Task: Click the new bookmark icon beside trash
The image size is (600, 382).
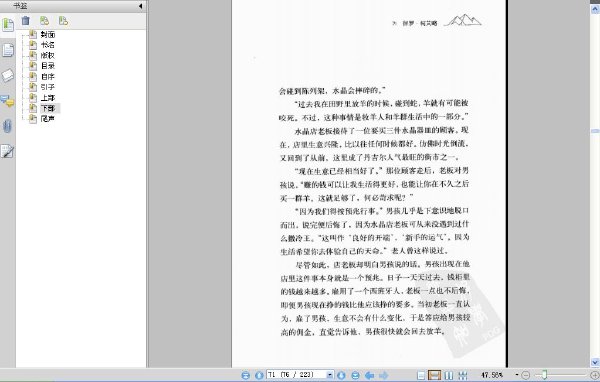Action: click(44, 21)
